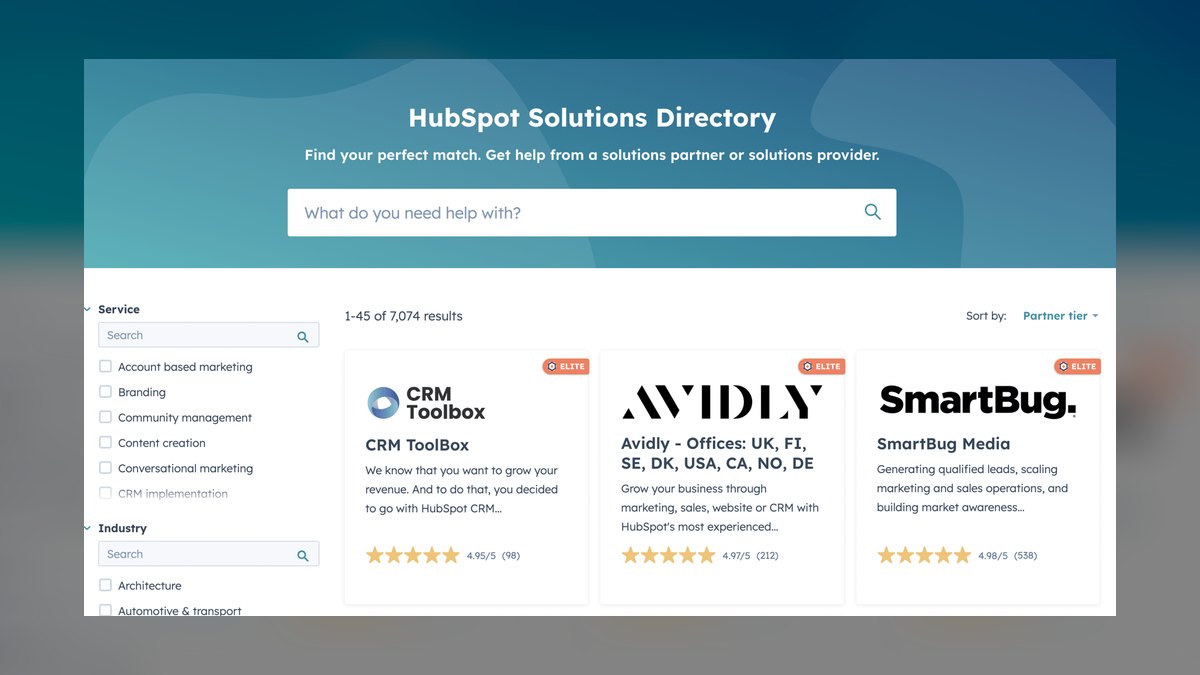
Task: Toggle the CRM implementation checkbox
Action: click(x=105, y=493)
